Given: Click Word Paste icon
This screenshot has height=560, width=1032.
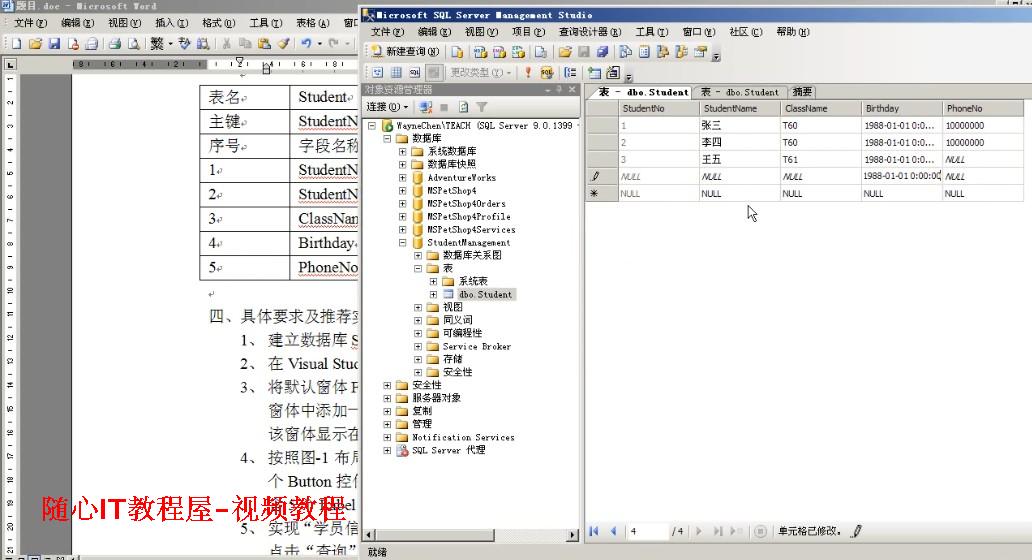Looking at the screenshot, I should pos(265,43).
